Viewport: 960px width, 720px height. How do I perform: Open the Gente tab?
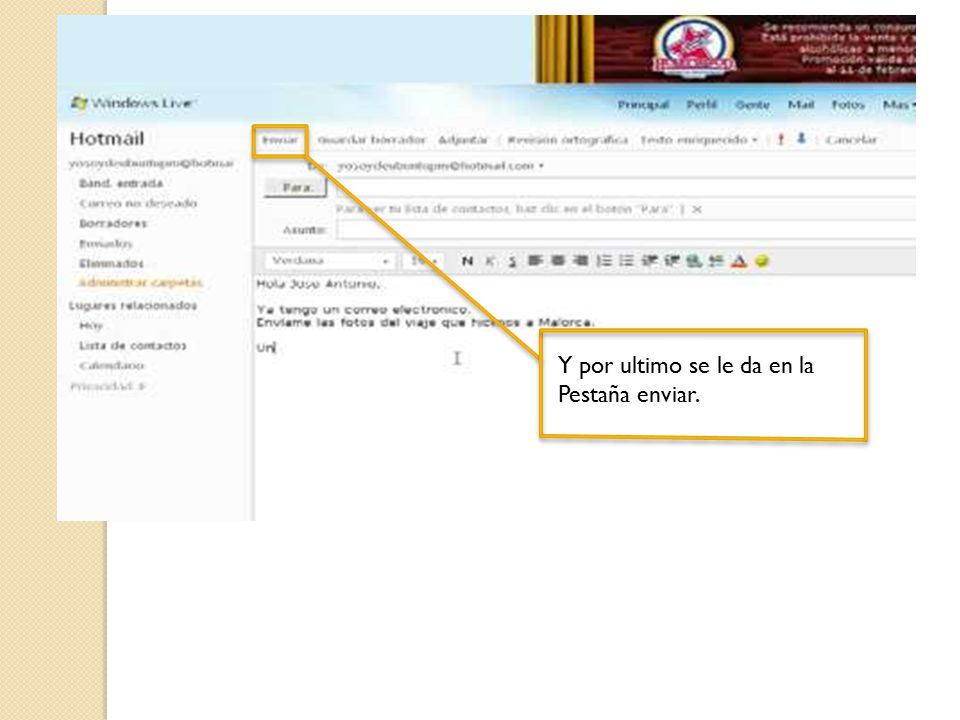[752, 105]
